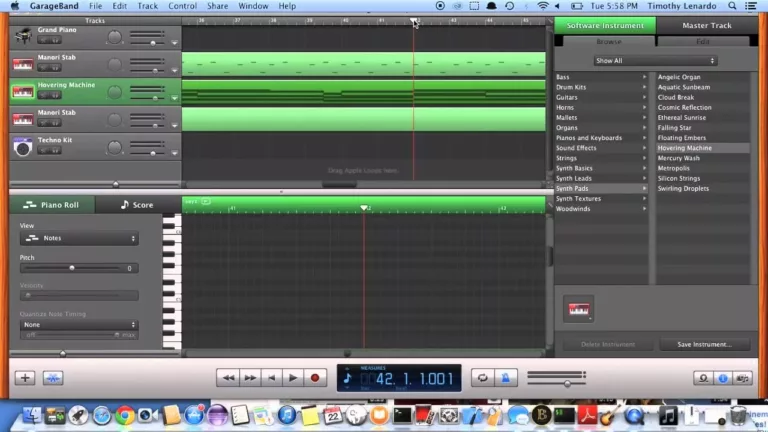768x432 pixels.
Task: Switch to the Score tab
Action: (x=138, y=205)
